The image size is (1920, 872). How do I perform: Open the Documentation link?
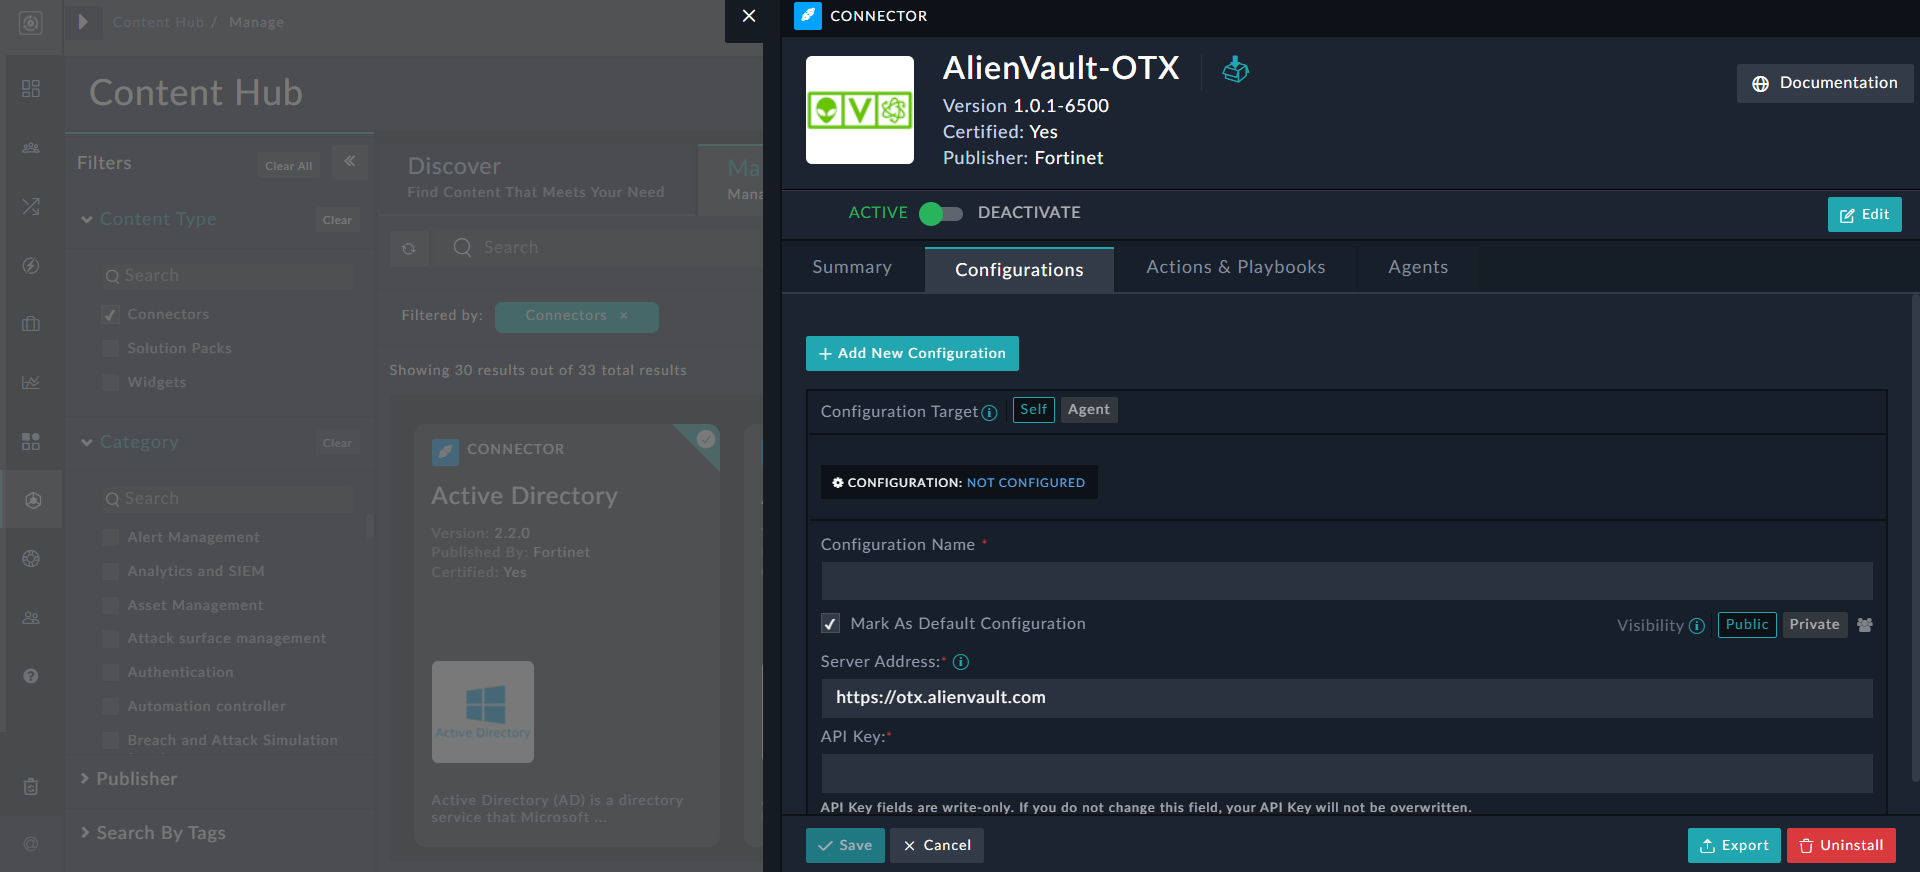[x=1825, y=83]
